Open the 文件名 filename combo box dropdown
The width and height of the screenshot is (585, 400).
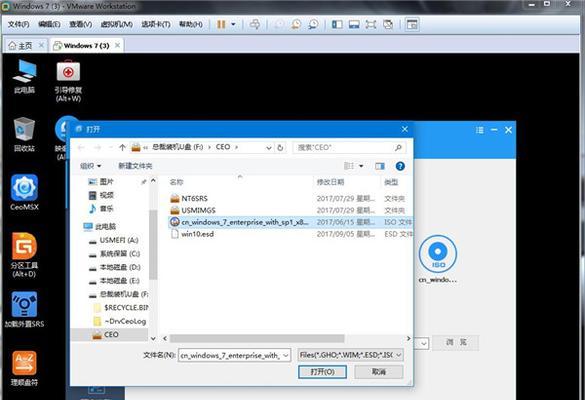pos(286,355)
